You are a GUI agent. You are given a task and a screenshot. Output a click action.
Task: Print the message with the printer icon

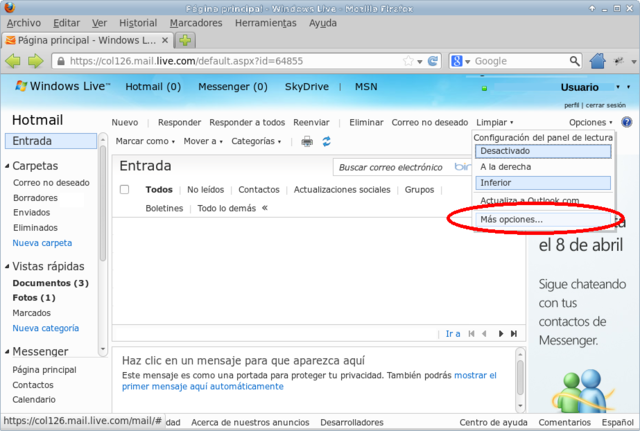[307, 142]
